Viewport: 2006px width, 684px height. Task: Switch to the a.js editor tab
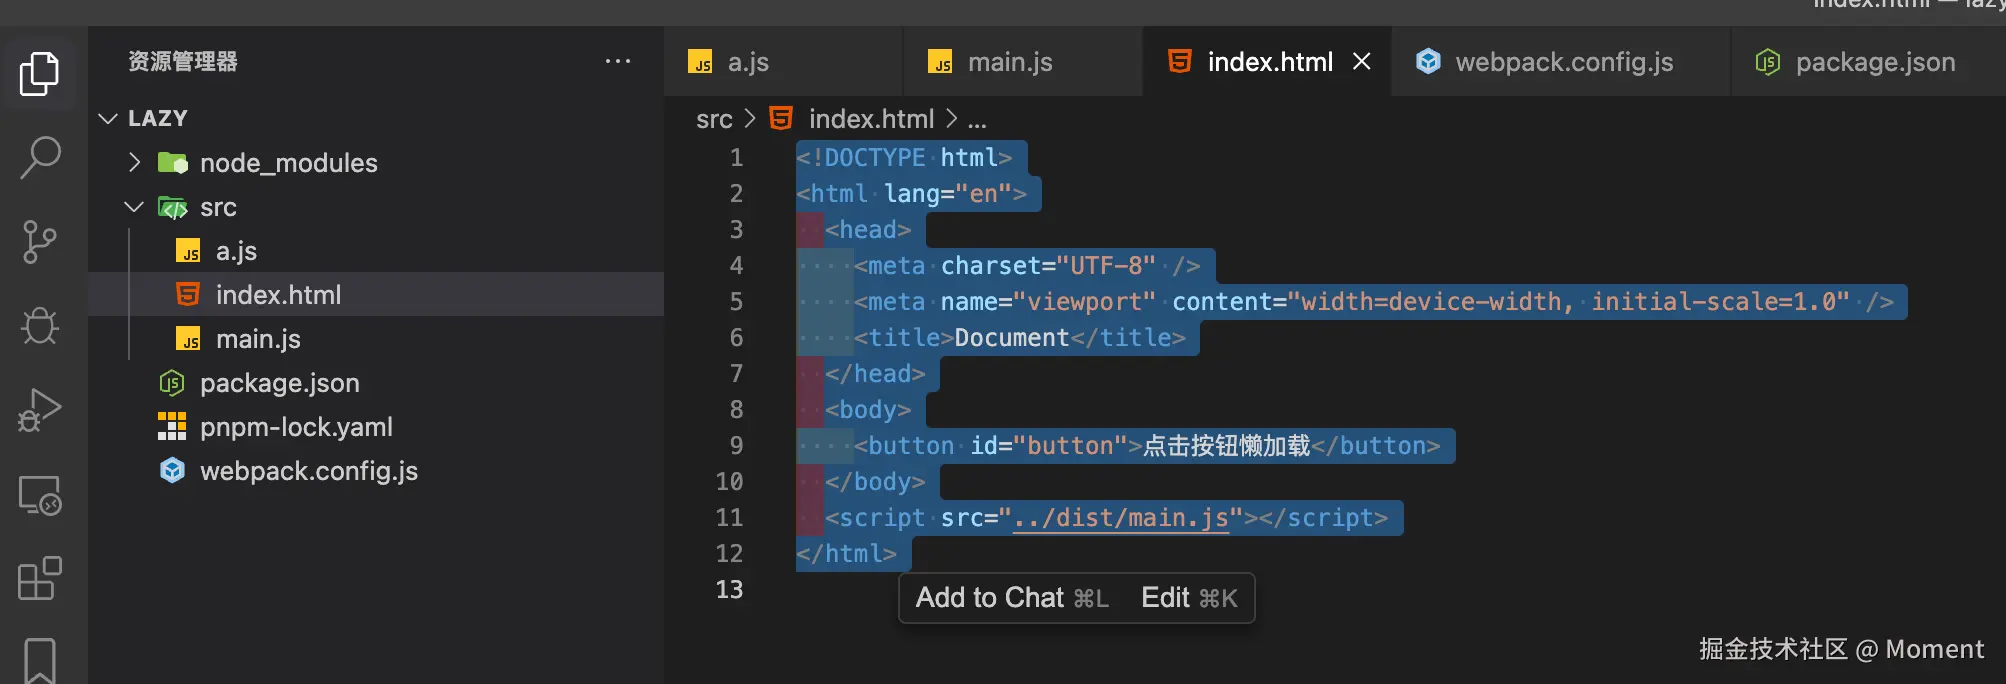747,62
